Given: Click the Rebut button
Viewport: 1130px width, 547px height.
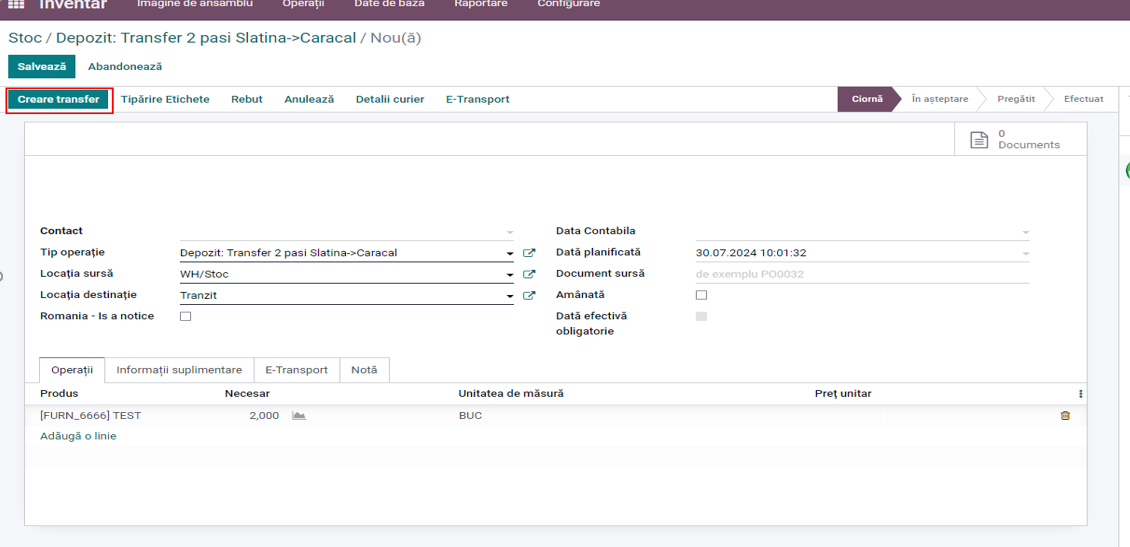Looking at the screenshot, I should [246, 99].
